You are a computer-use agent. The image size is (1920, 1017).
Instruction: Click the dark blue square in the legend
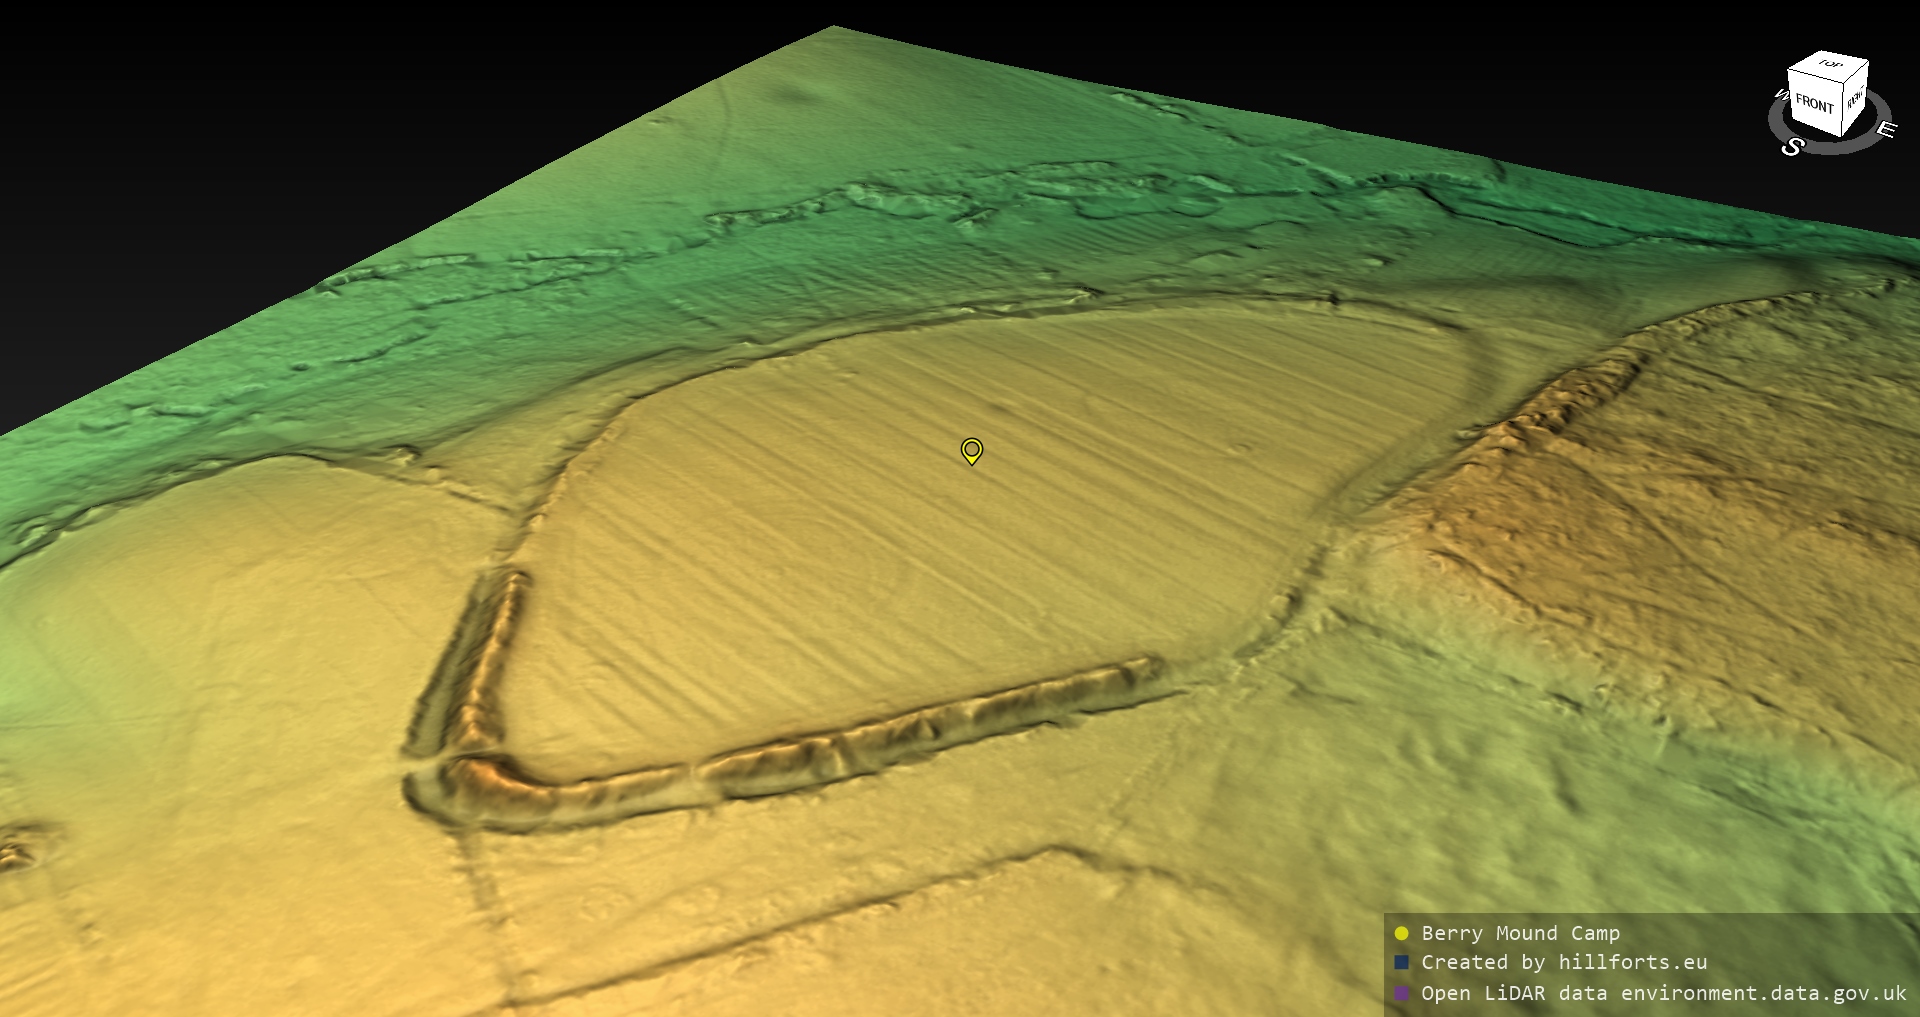point(1401,962)
